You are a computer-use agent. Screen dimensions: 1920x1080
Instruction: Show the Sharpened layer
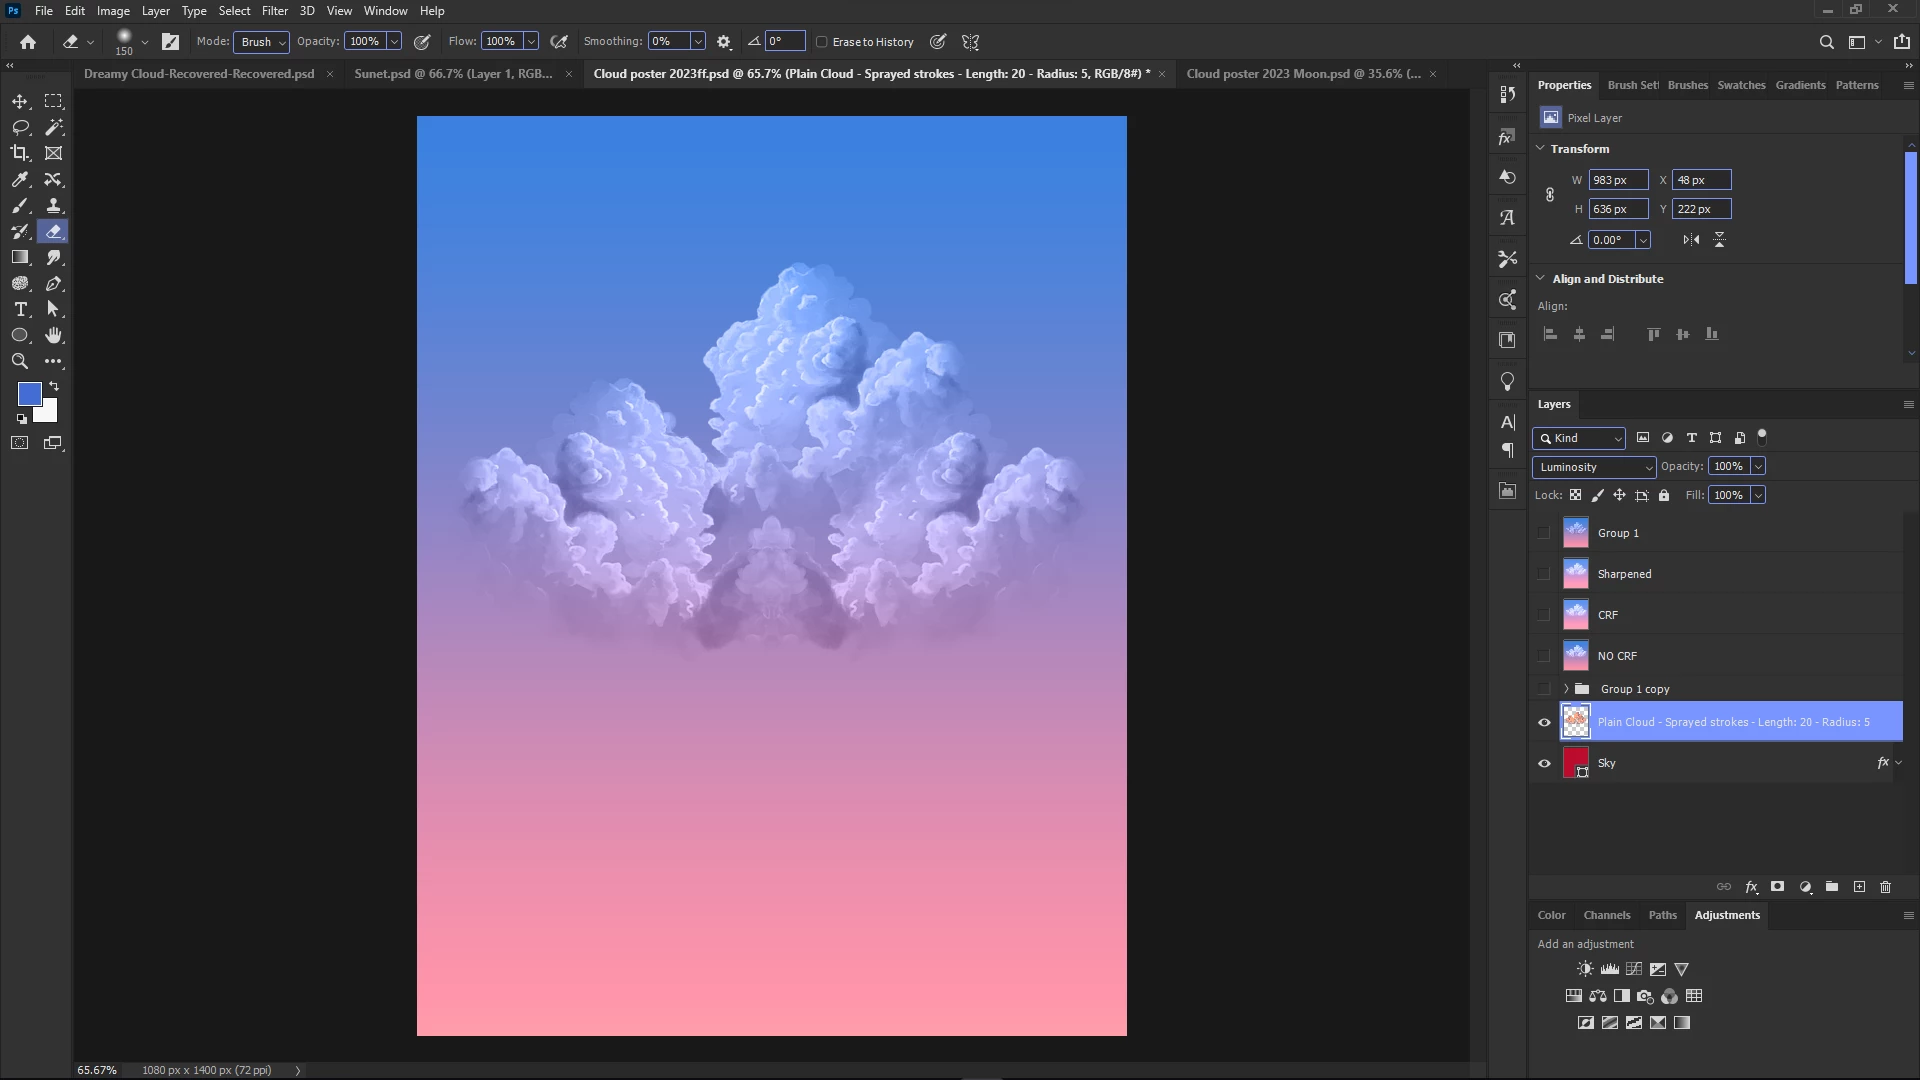(x=1544, y=574)
